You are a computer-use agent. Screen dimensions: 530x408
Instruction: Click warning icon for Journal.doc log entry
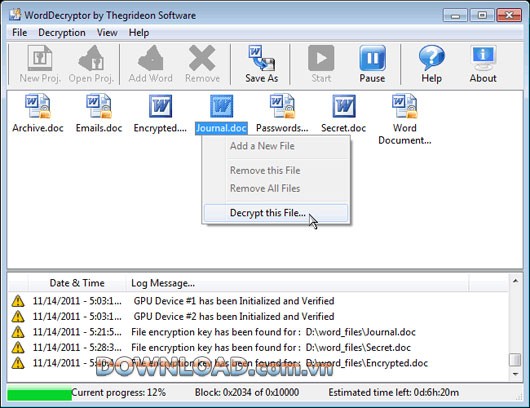[18, 332]
